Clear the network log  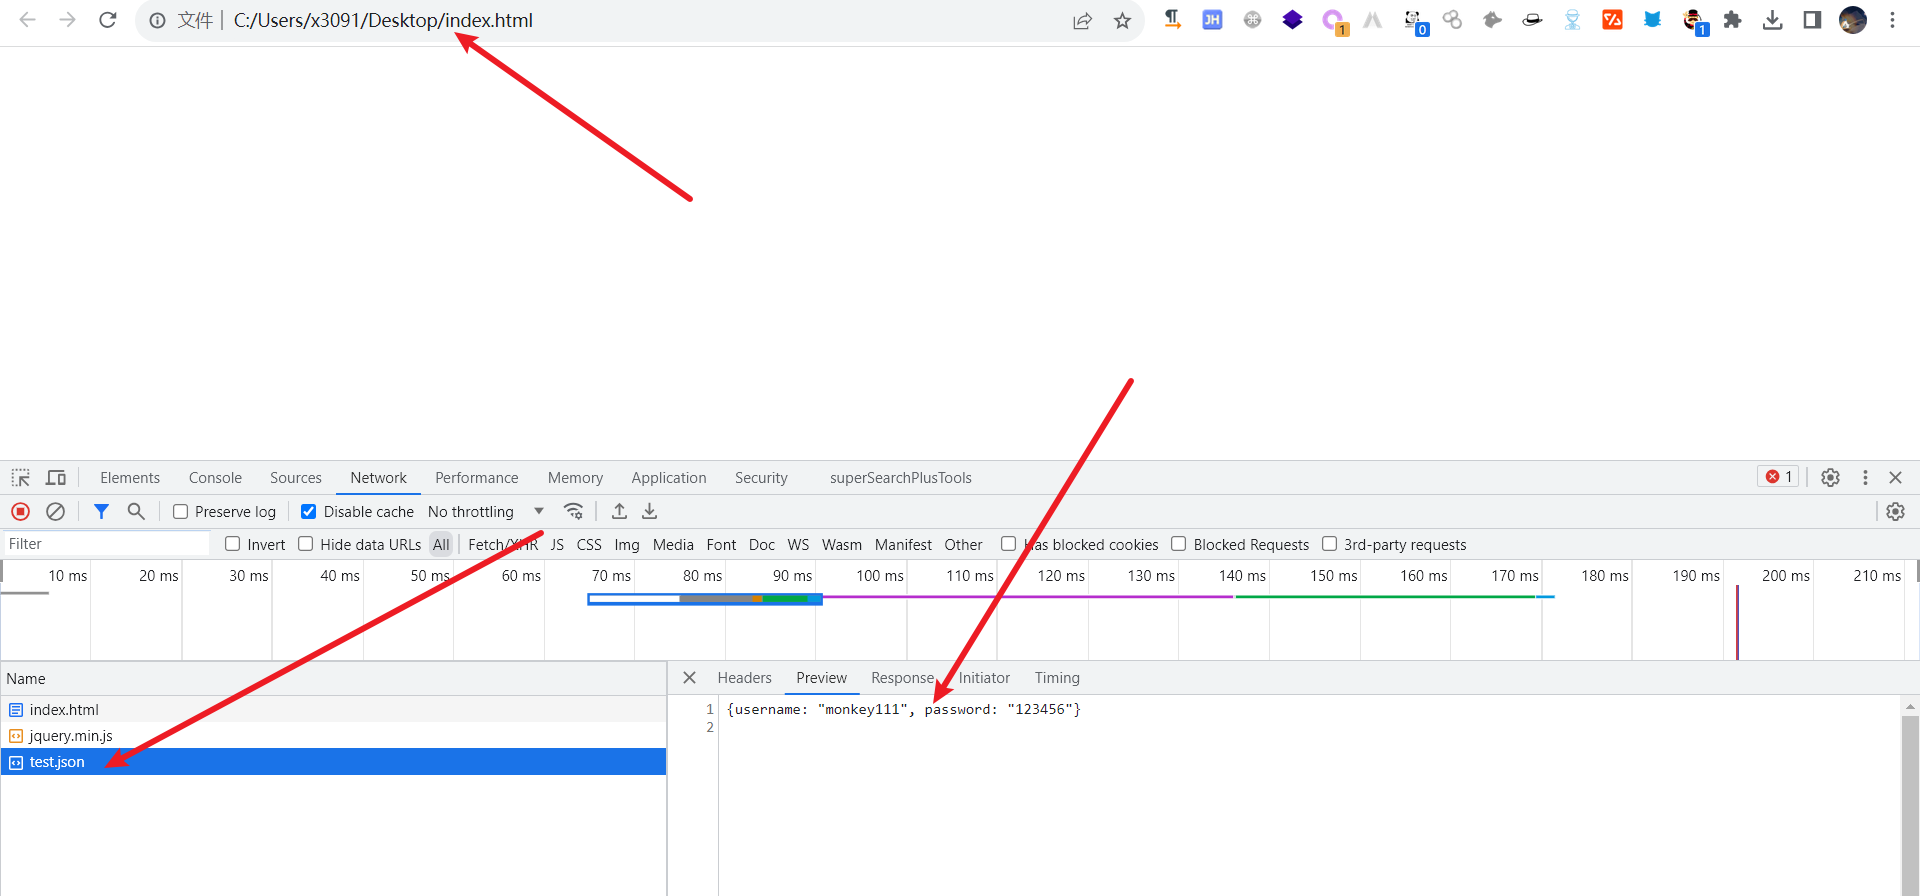coord(56,511)
